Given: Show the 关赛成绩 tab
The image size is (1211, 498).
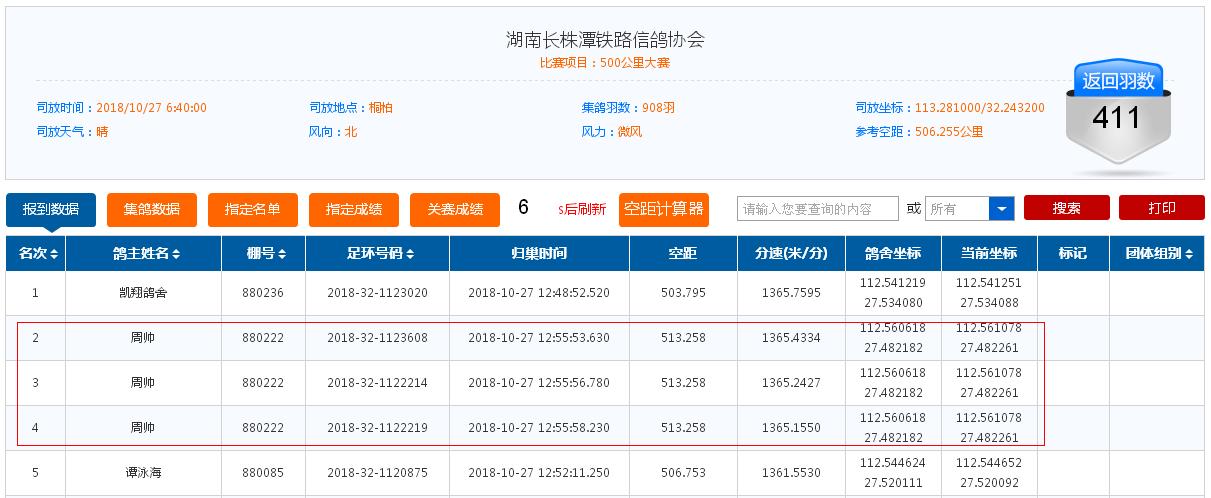Looking at the screenshot, I should [x=455, y=209].
